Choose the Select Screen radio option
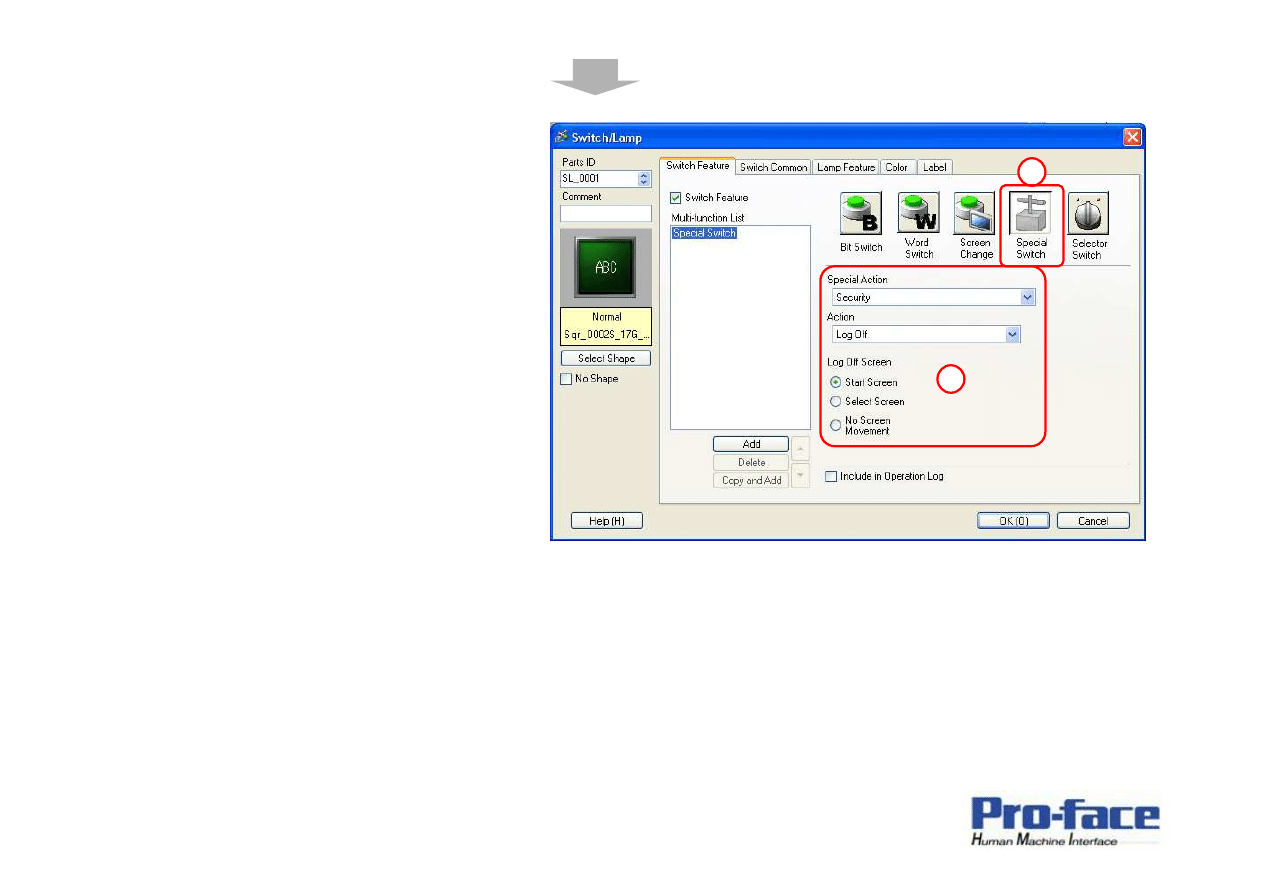 point(836,401)
